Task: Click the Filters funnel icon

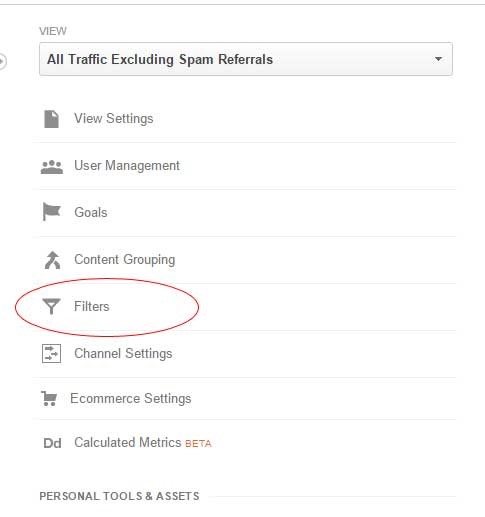Action: [x=51, y=306]
